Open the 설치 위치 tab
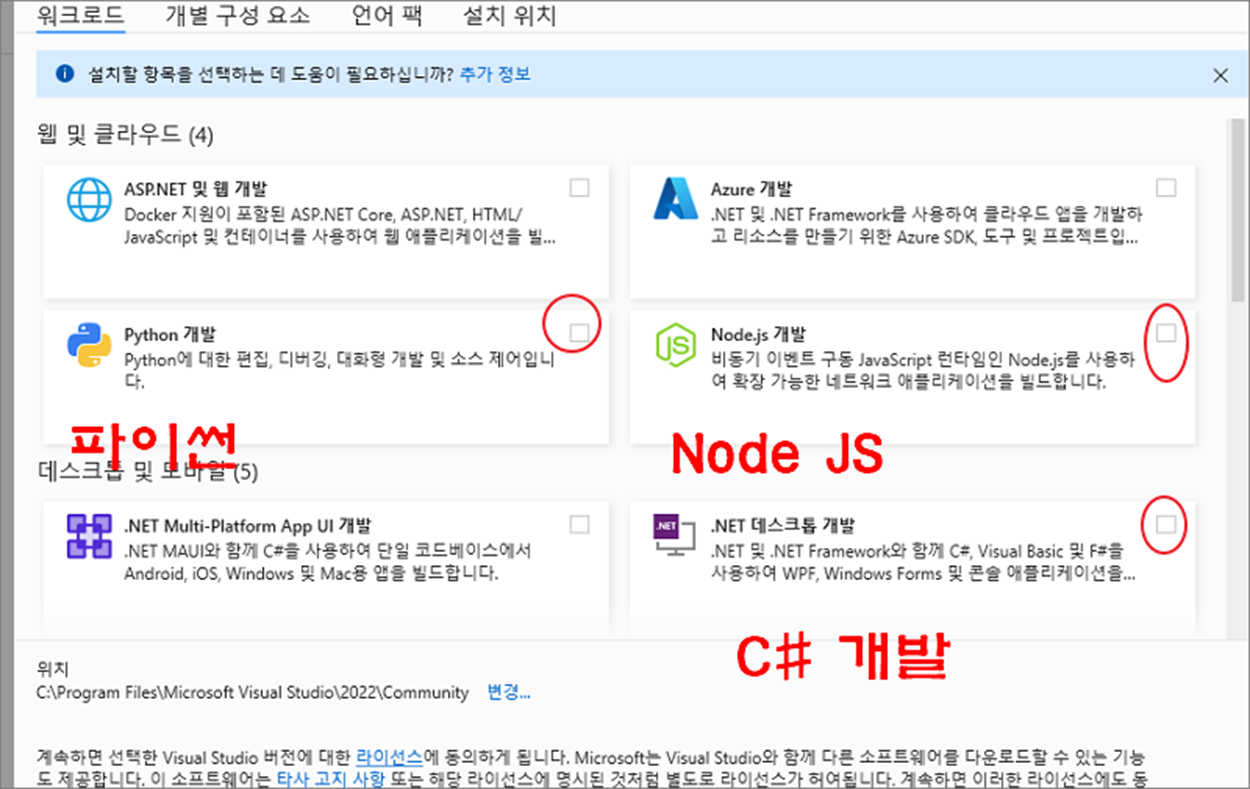The height and width of the screenshot is (789, 1250). tap(510, 15)
